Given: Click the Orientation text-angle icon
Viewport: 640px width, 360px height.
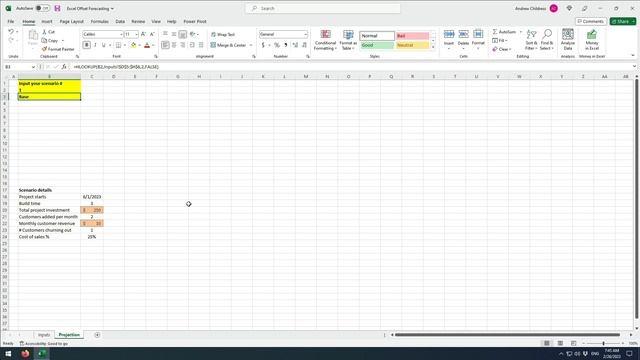Looking at the screenshot, I should click(x=193, y=34).
